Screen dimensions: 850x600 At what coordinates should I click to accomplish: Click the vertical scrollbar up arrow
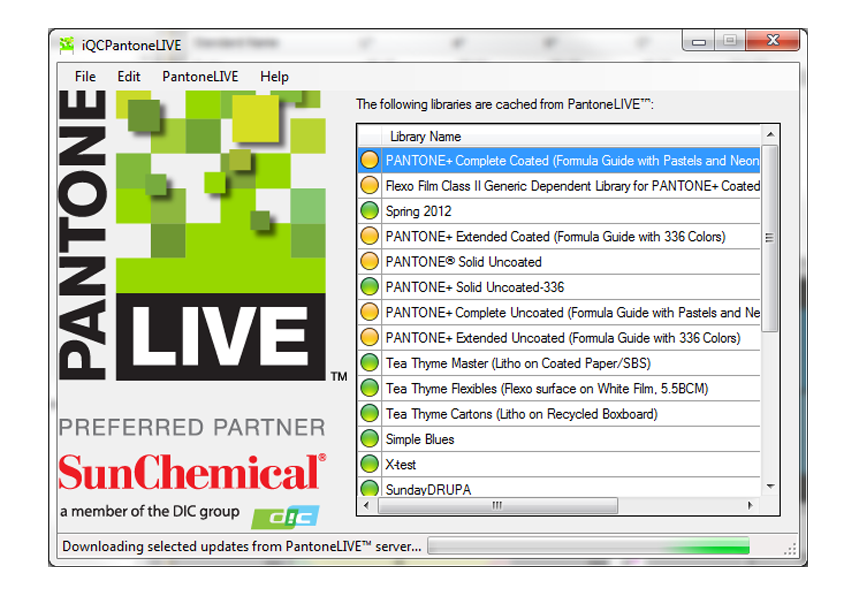[x=770, y=134]
